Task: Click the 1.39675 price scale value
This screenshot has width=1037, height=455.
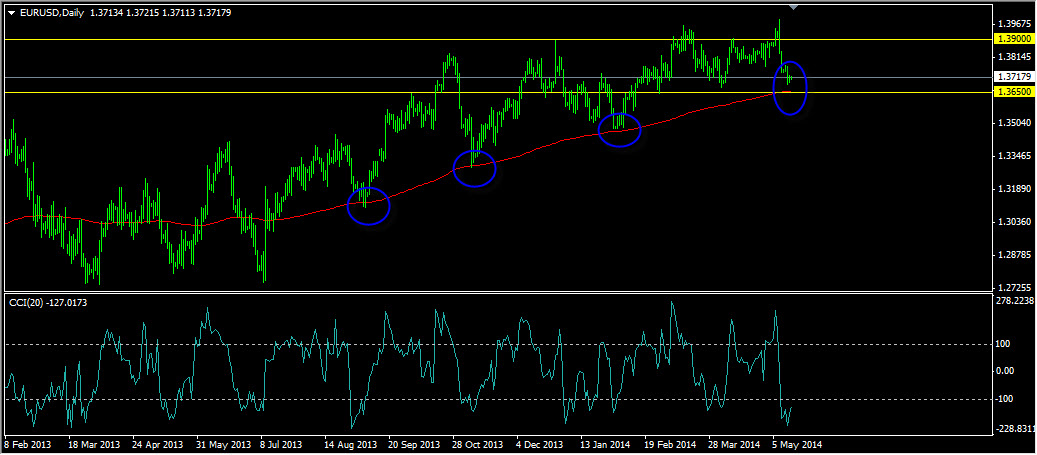Action: click(x=1016, y=24)
